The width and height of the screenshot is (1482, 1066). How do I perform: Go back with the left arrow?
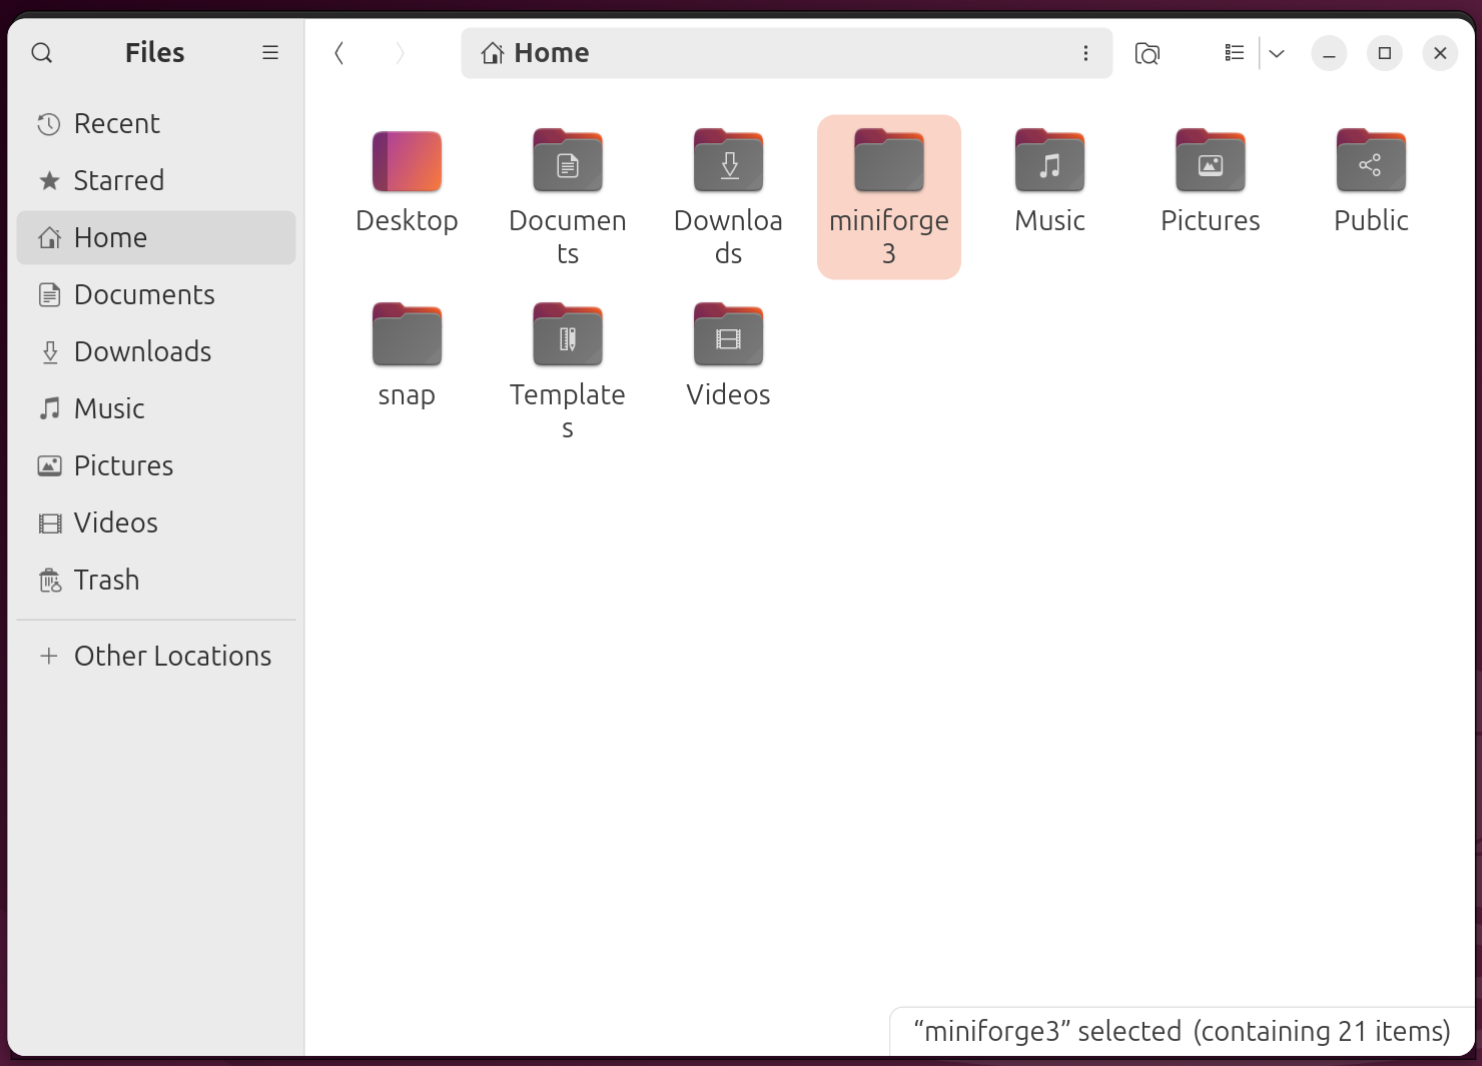pyautogui.click(x=339, y=53)
